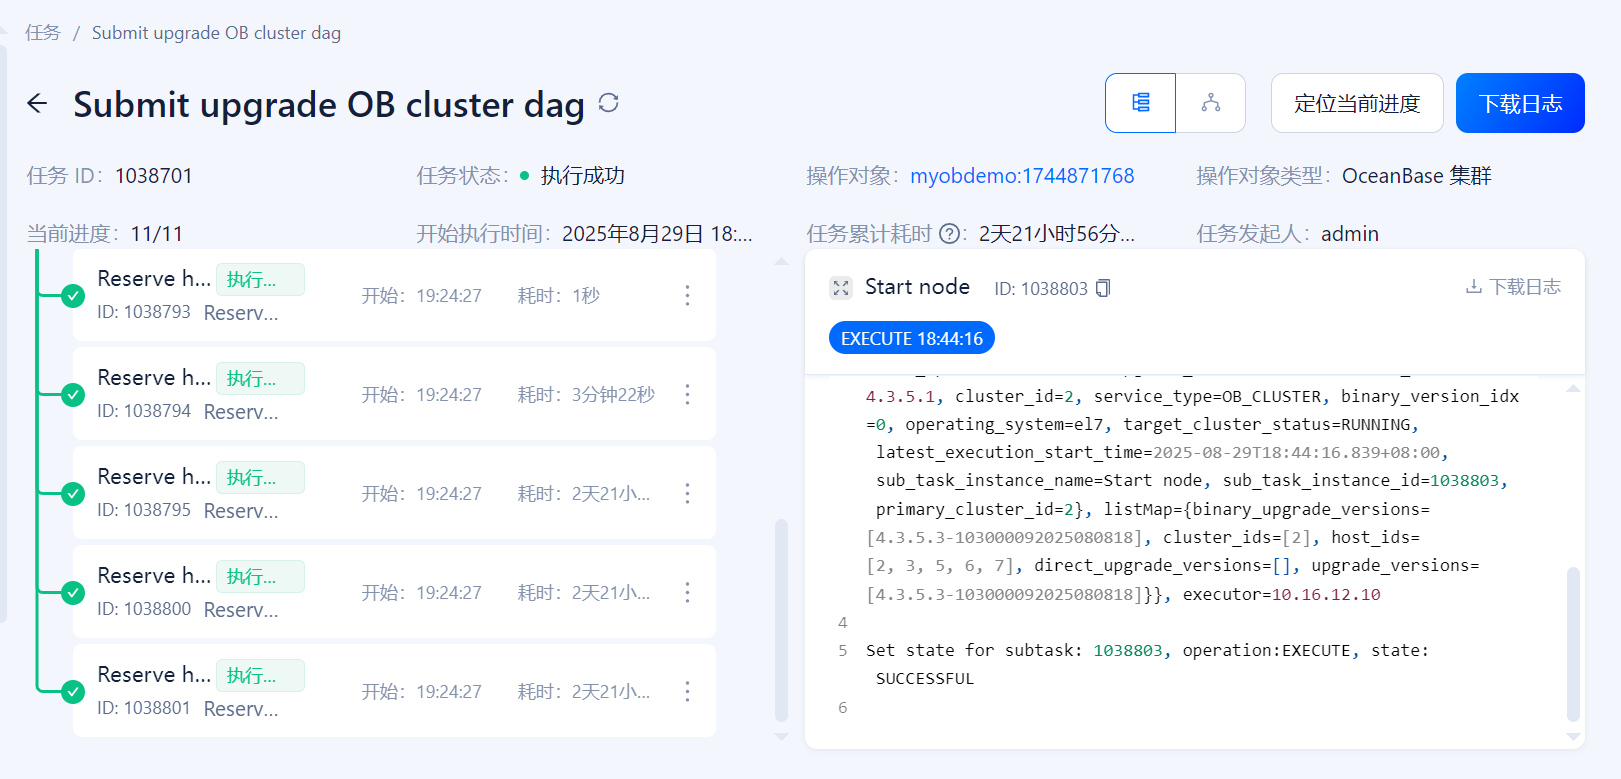Open more menu for subtask 1038795
Image resolution: width=1621 pixels, height=779 pixels.
click(687, 493)
